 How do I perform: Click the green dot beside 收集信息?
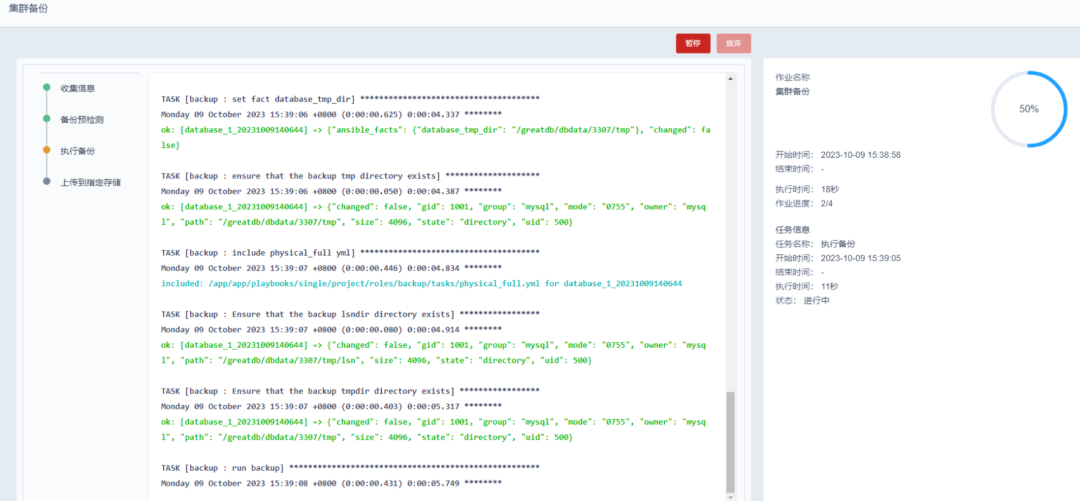46,88
